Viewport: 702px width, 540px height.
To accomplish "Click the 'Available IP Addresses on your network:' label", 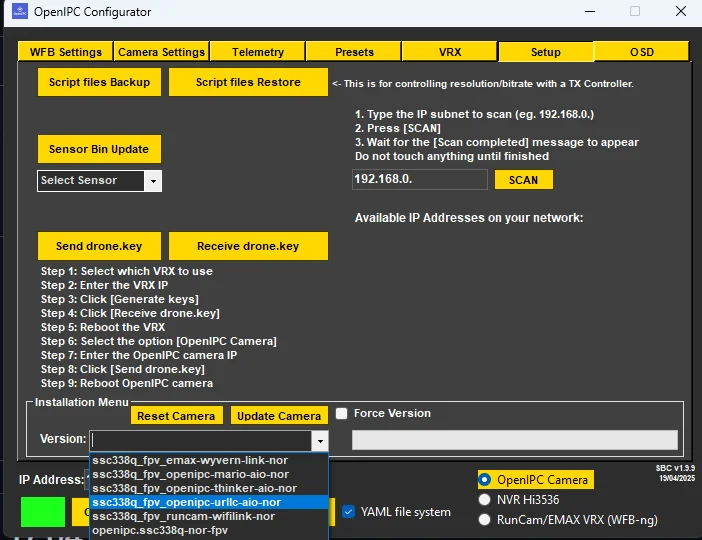I will (x=469, y=218).
